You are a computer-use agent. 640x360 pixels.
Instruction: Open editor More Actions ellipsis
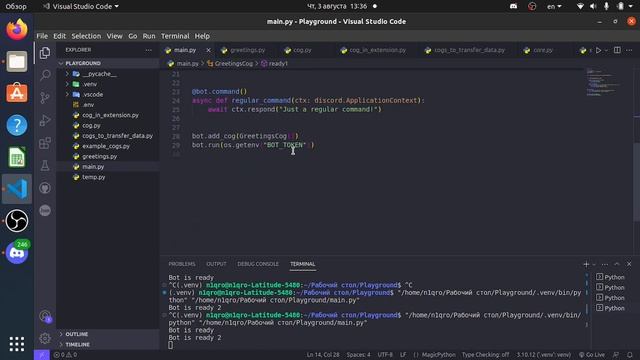629,50
